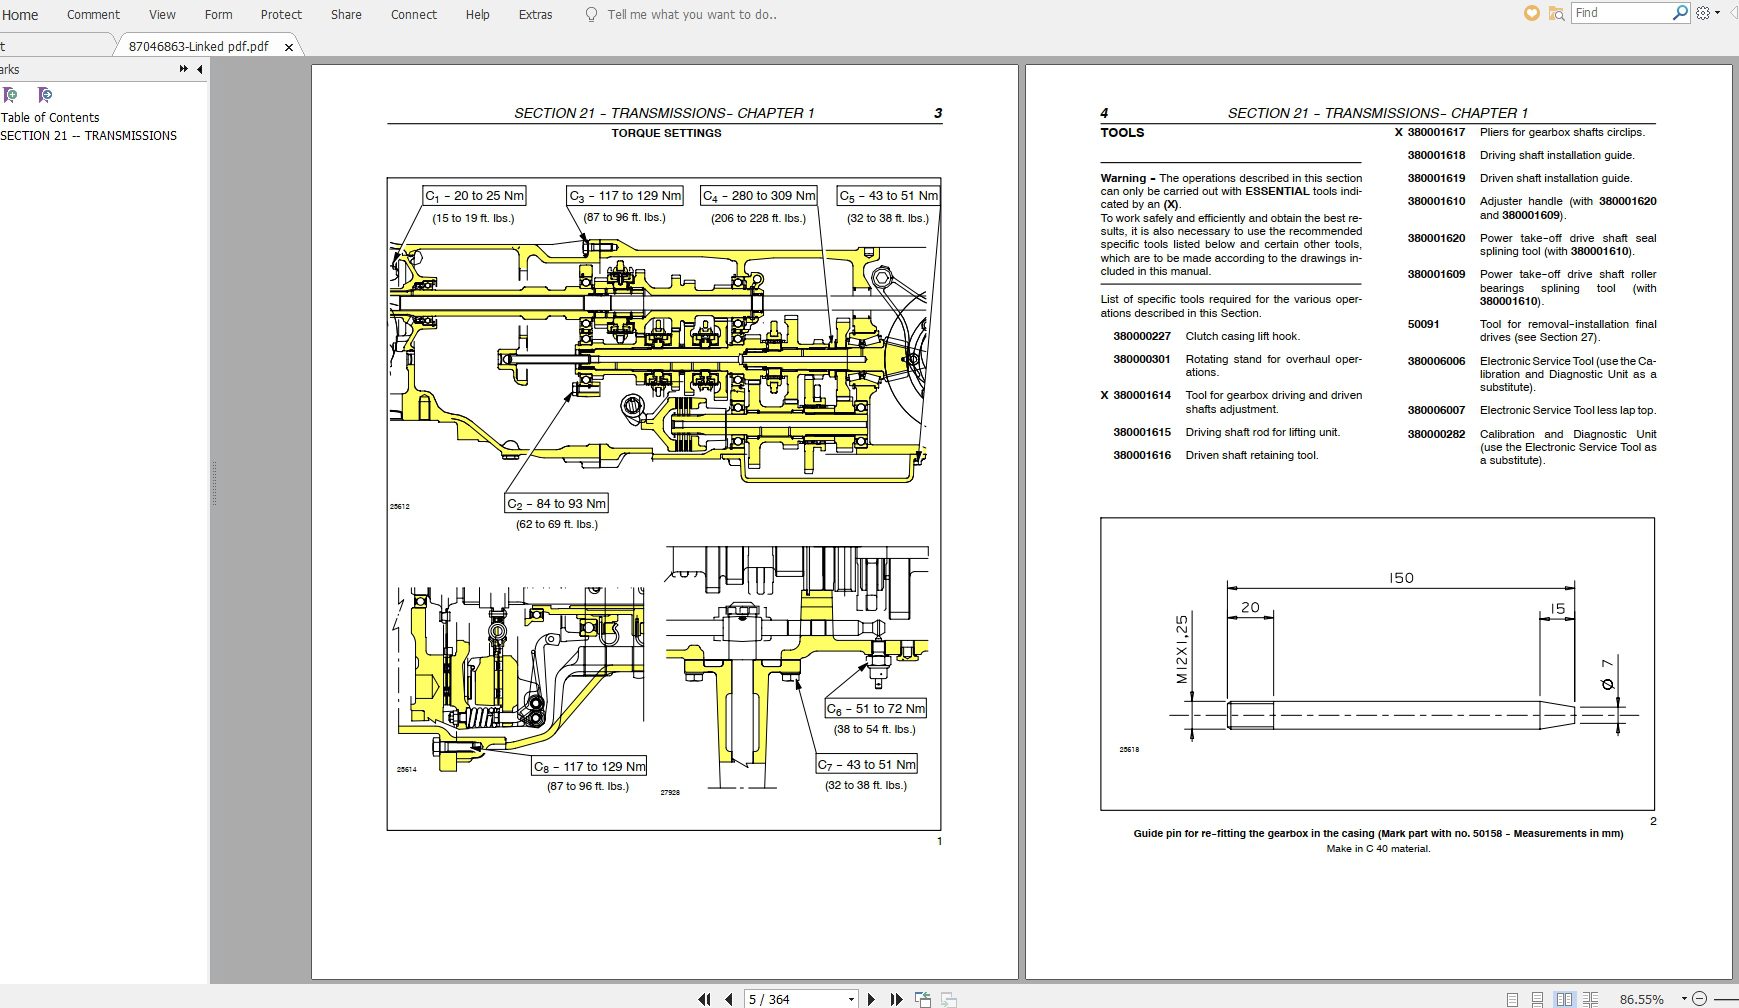Switch to the Comment ribbon tab
1739x1008 pixels.
pyautogui.click(x=93, y=14)
